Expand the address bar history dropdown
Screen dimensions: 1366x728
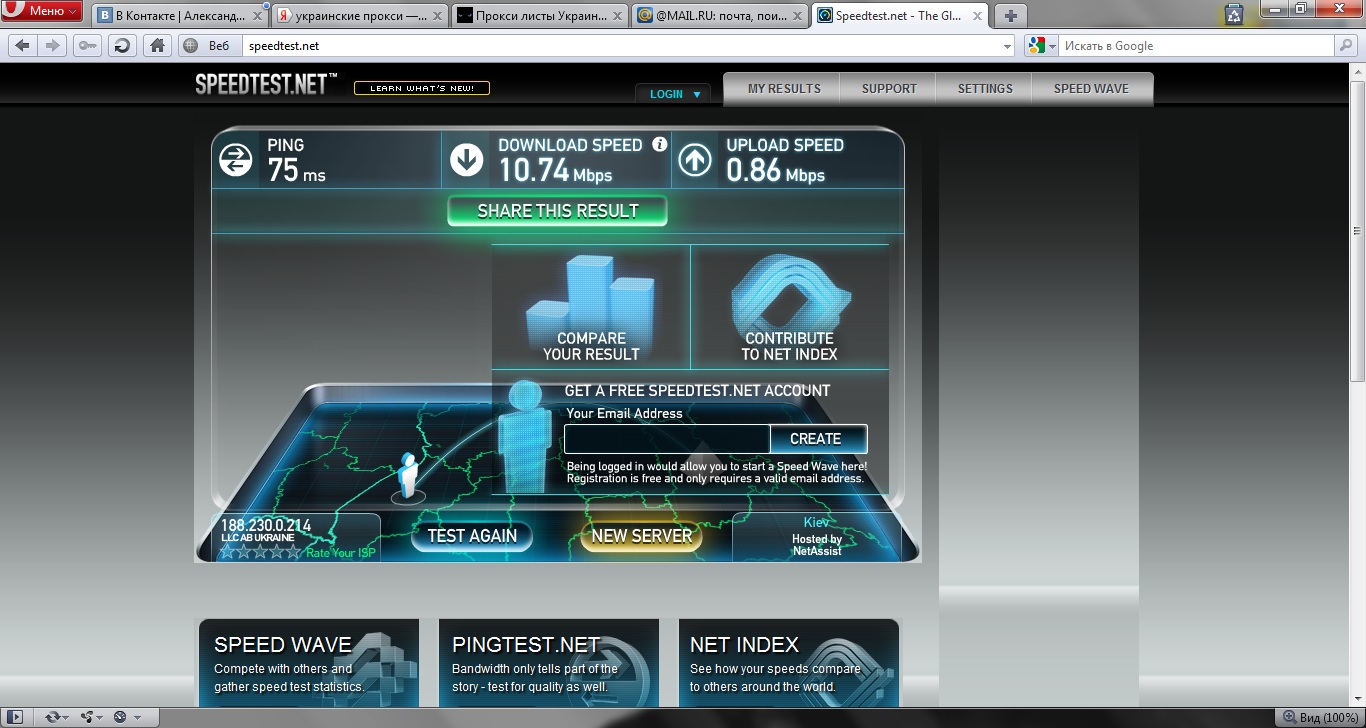coord(1008,47)
